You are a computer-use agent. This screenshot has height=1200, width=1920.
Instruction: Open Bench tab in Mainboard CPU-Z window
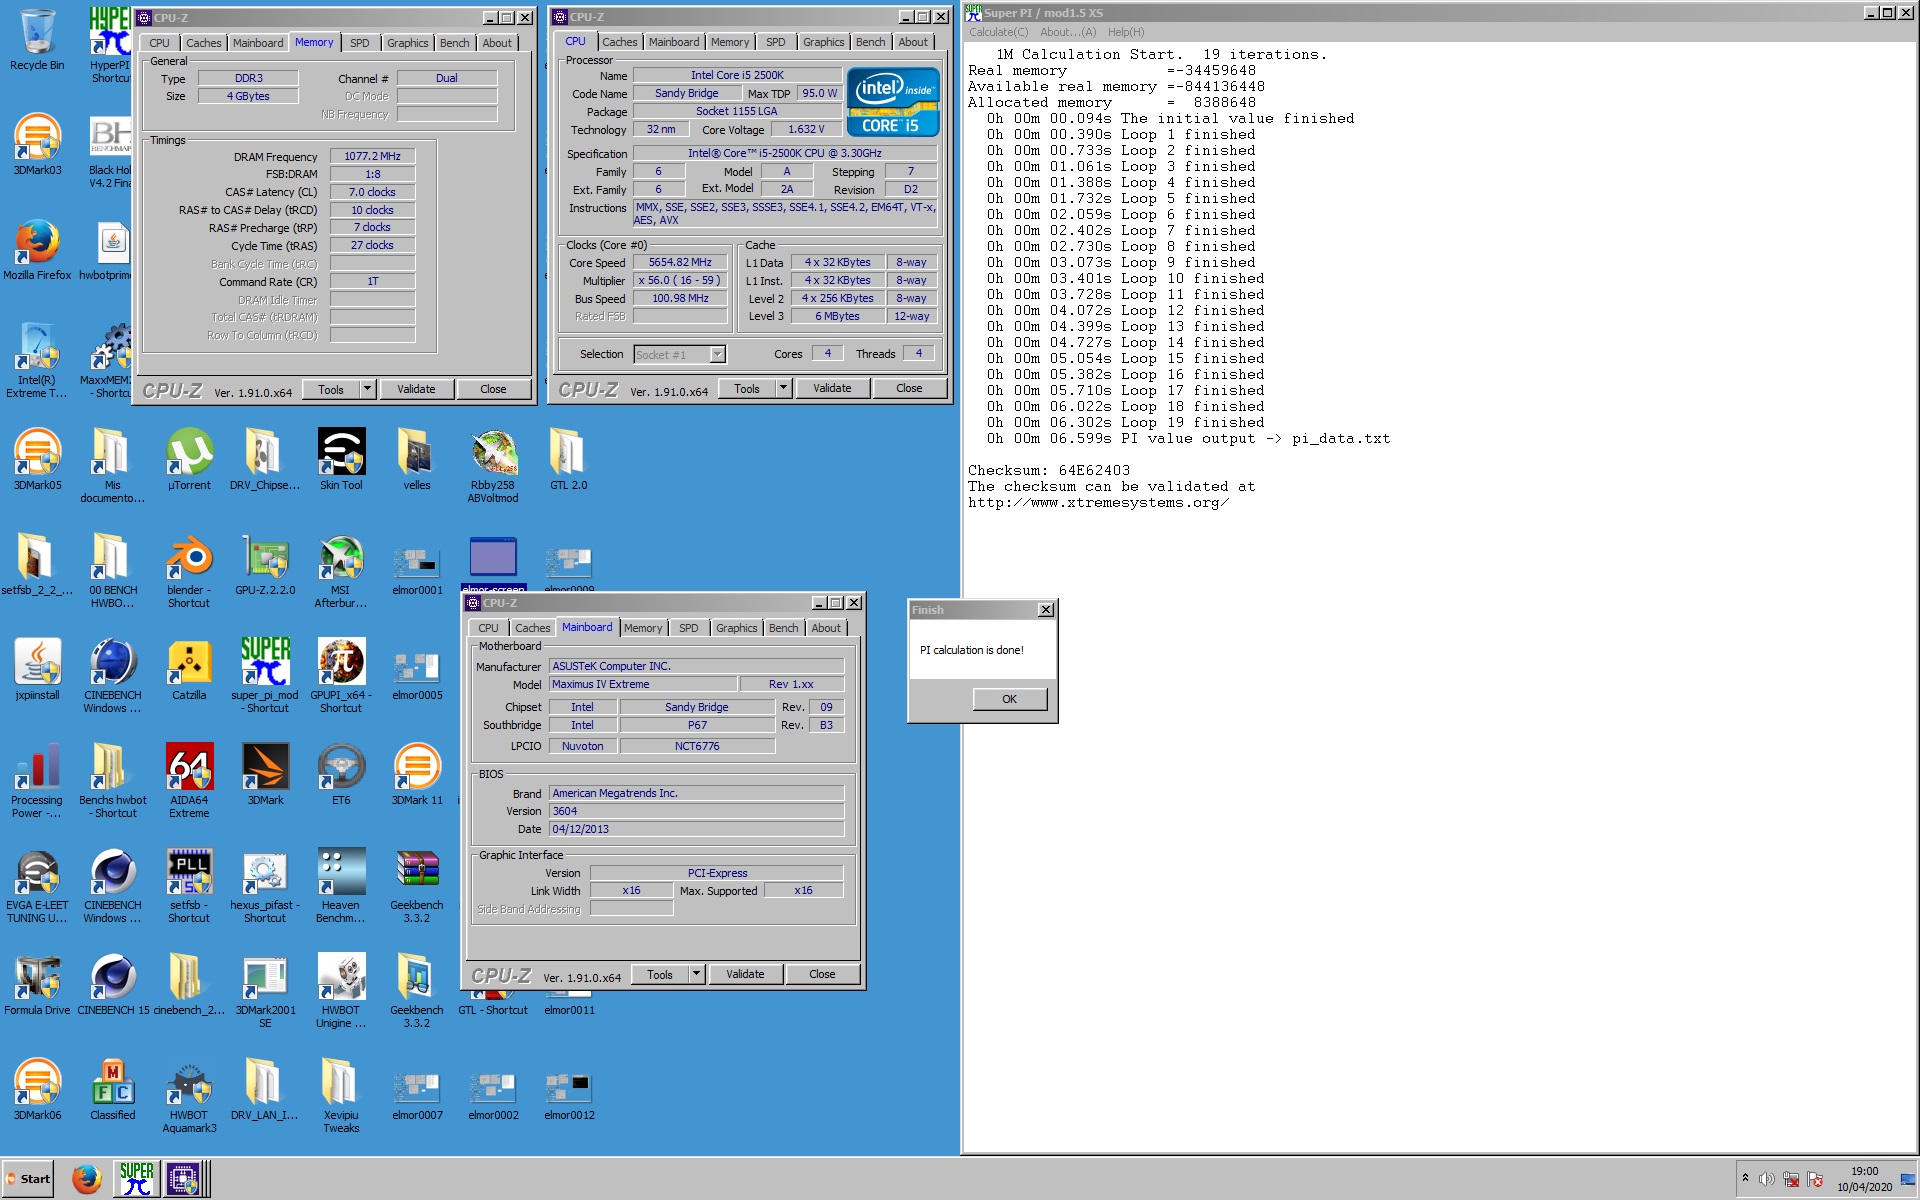783,628
